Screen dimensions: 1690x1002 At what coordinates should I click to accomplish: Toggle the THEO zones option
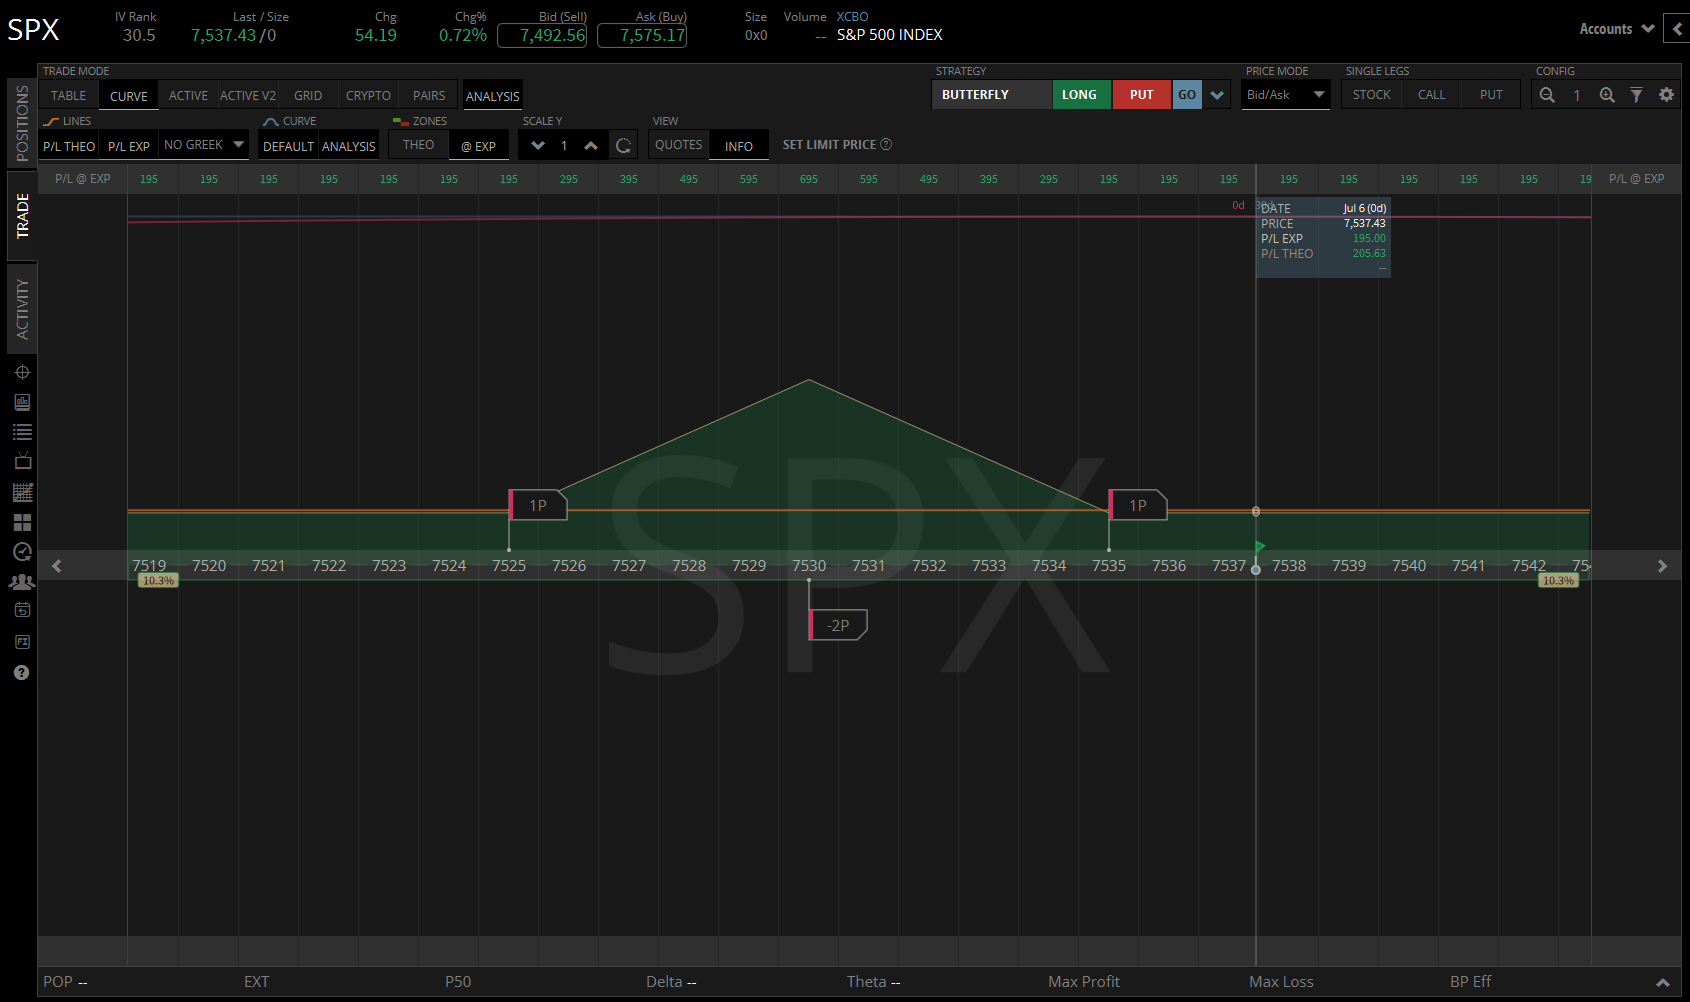click(418, 145)
